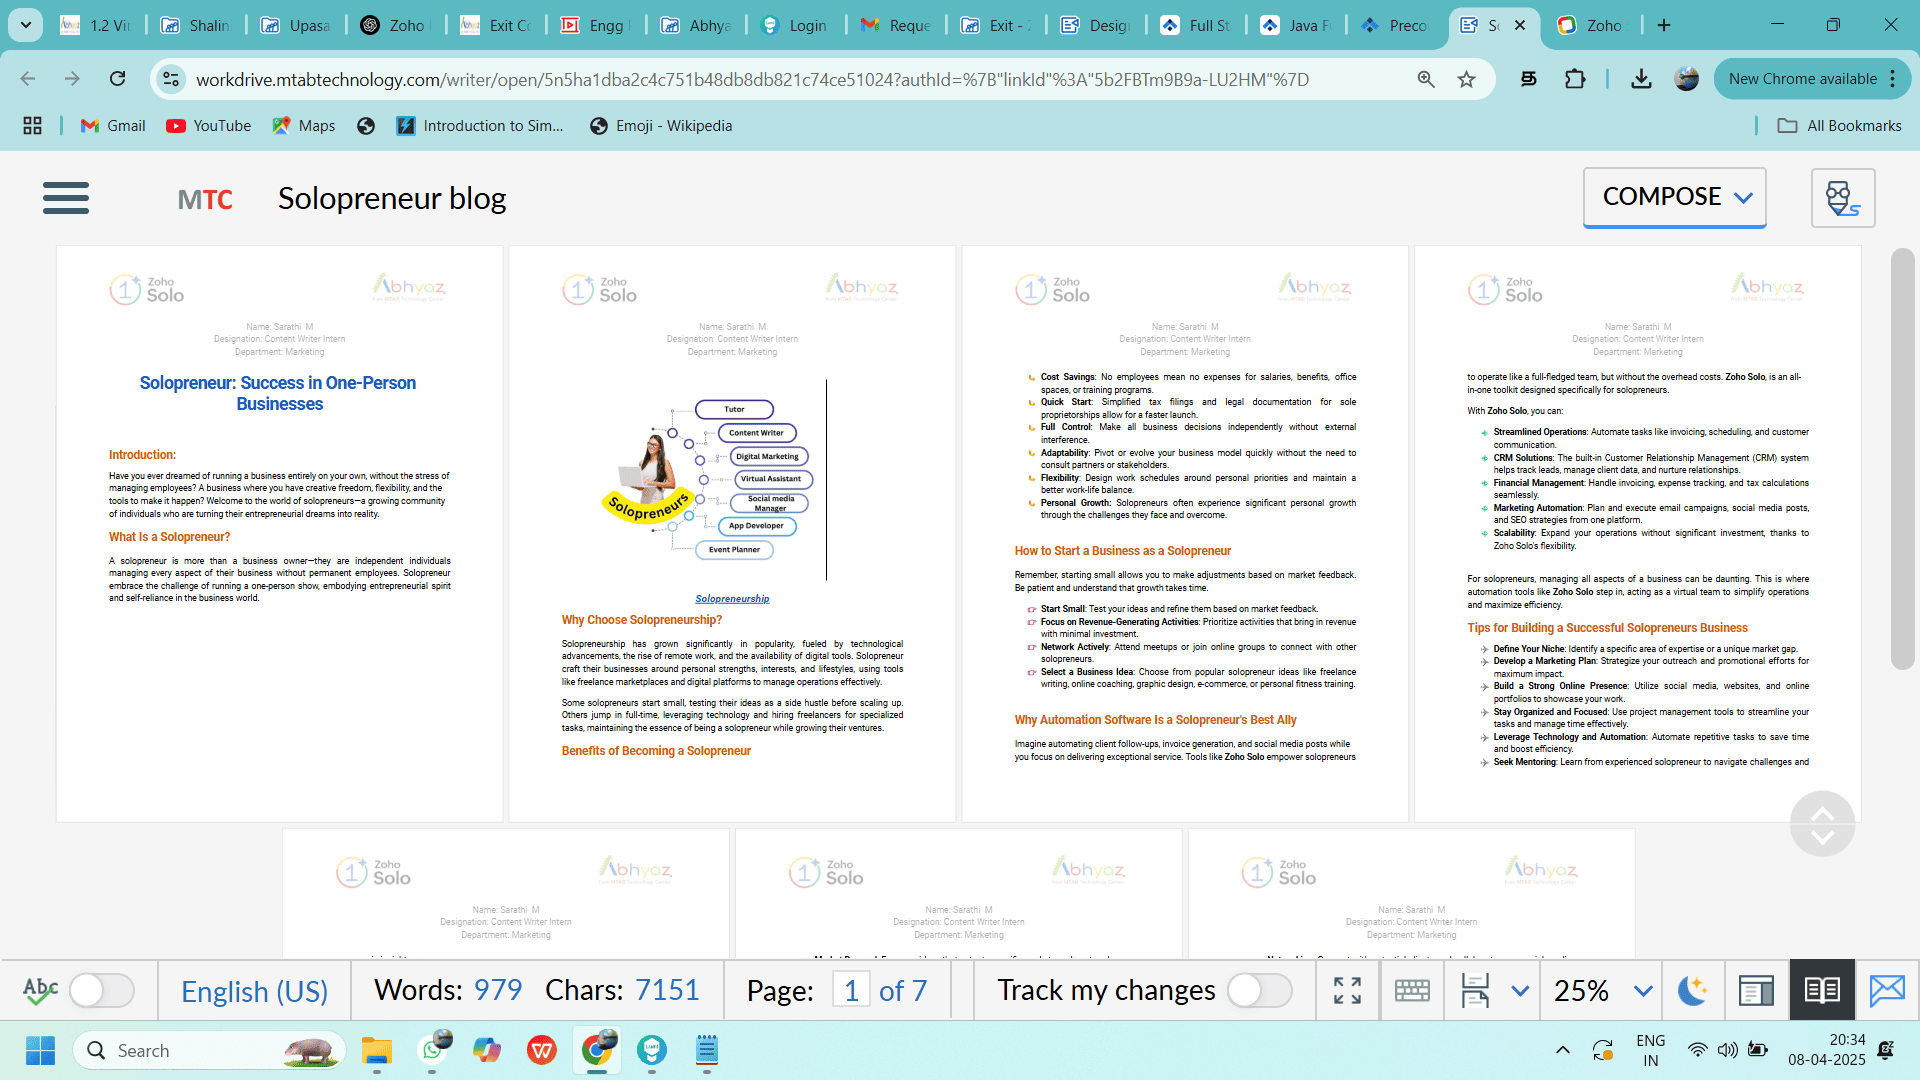Expand the page view options dropdown arrow
Image resolution: width=1920 pixels, height=1080 pixels.
pos(1520,991)
